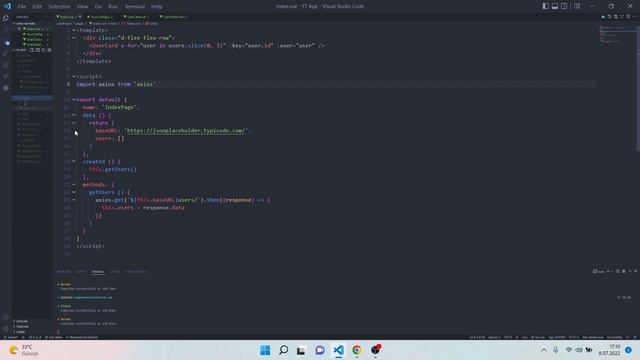Open Windows taskbar search
Viewport: 640px width, 360px height.
tap(283, 350)
